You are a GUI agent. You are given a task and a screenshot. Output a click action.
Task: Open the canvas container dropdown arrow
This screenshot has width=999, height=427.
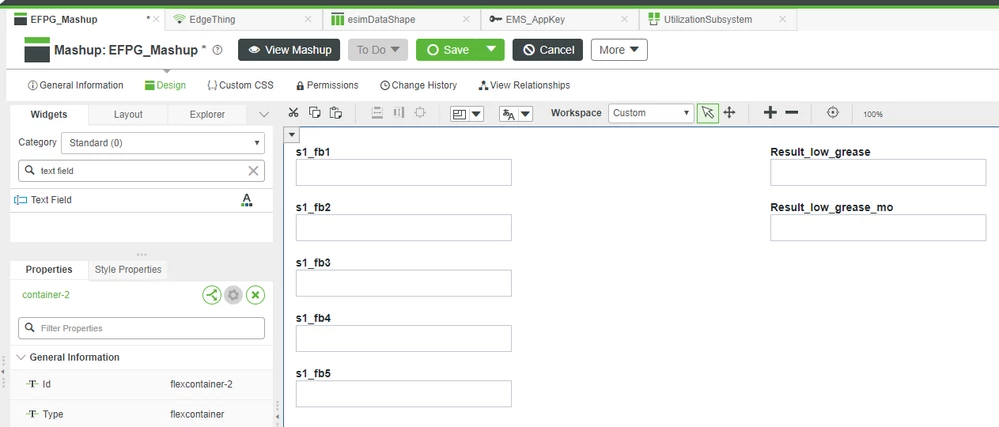292,134
